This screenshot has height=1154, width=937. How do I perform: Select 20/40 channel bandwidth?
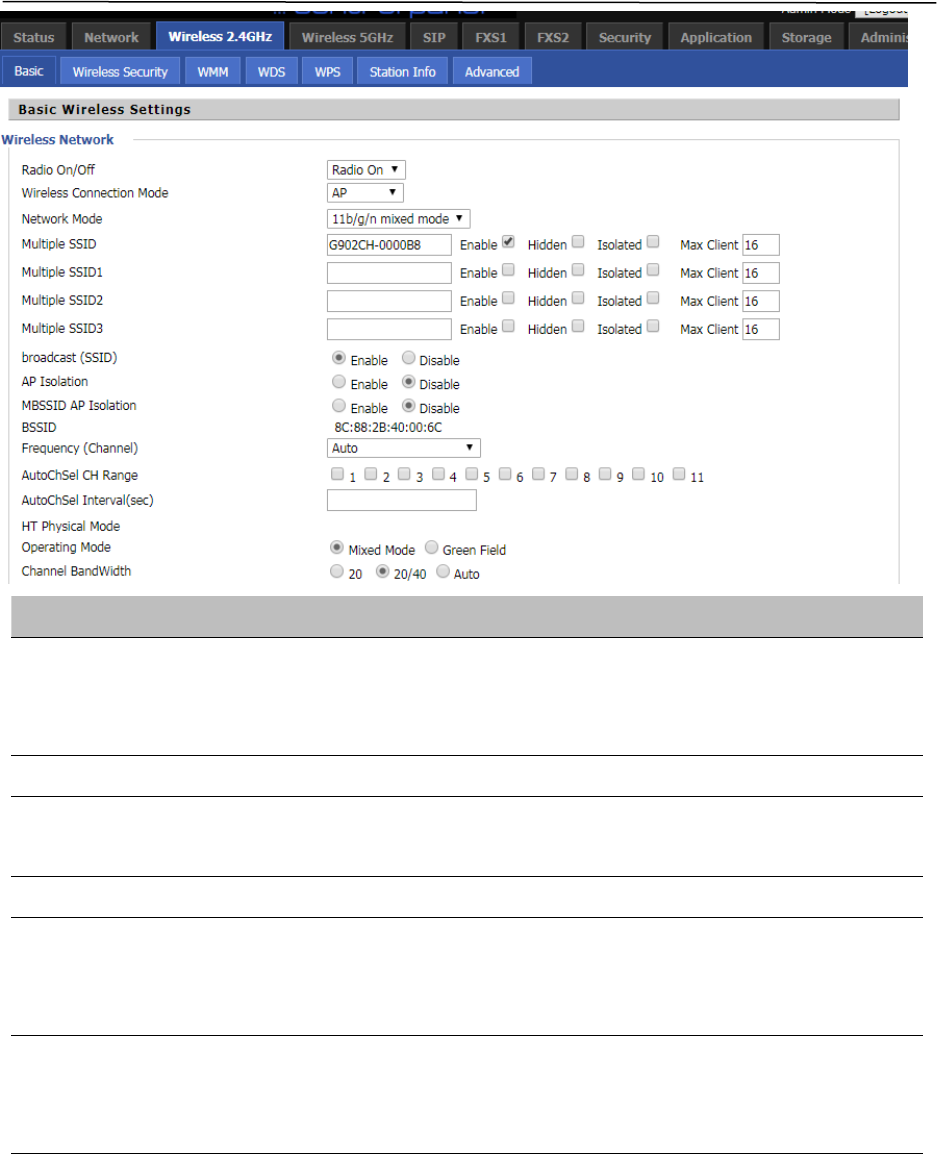pyautogui.click(x=382, y=571)
